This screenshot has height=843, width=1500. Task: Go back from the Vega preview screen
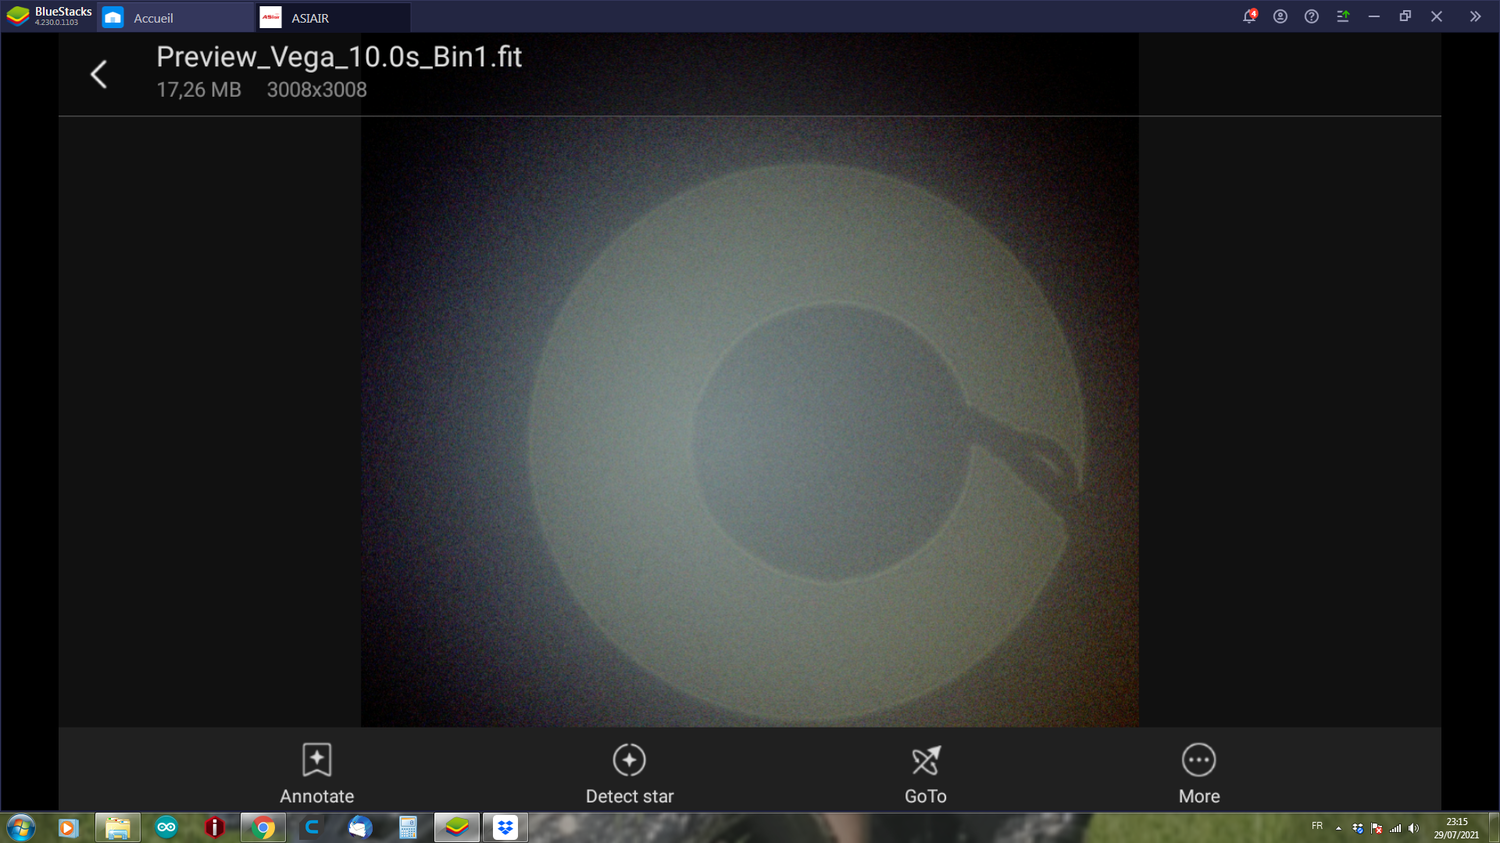(x=98, y=74)
